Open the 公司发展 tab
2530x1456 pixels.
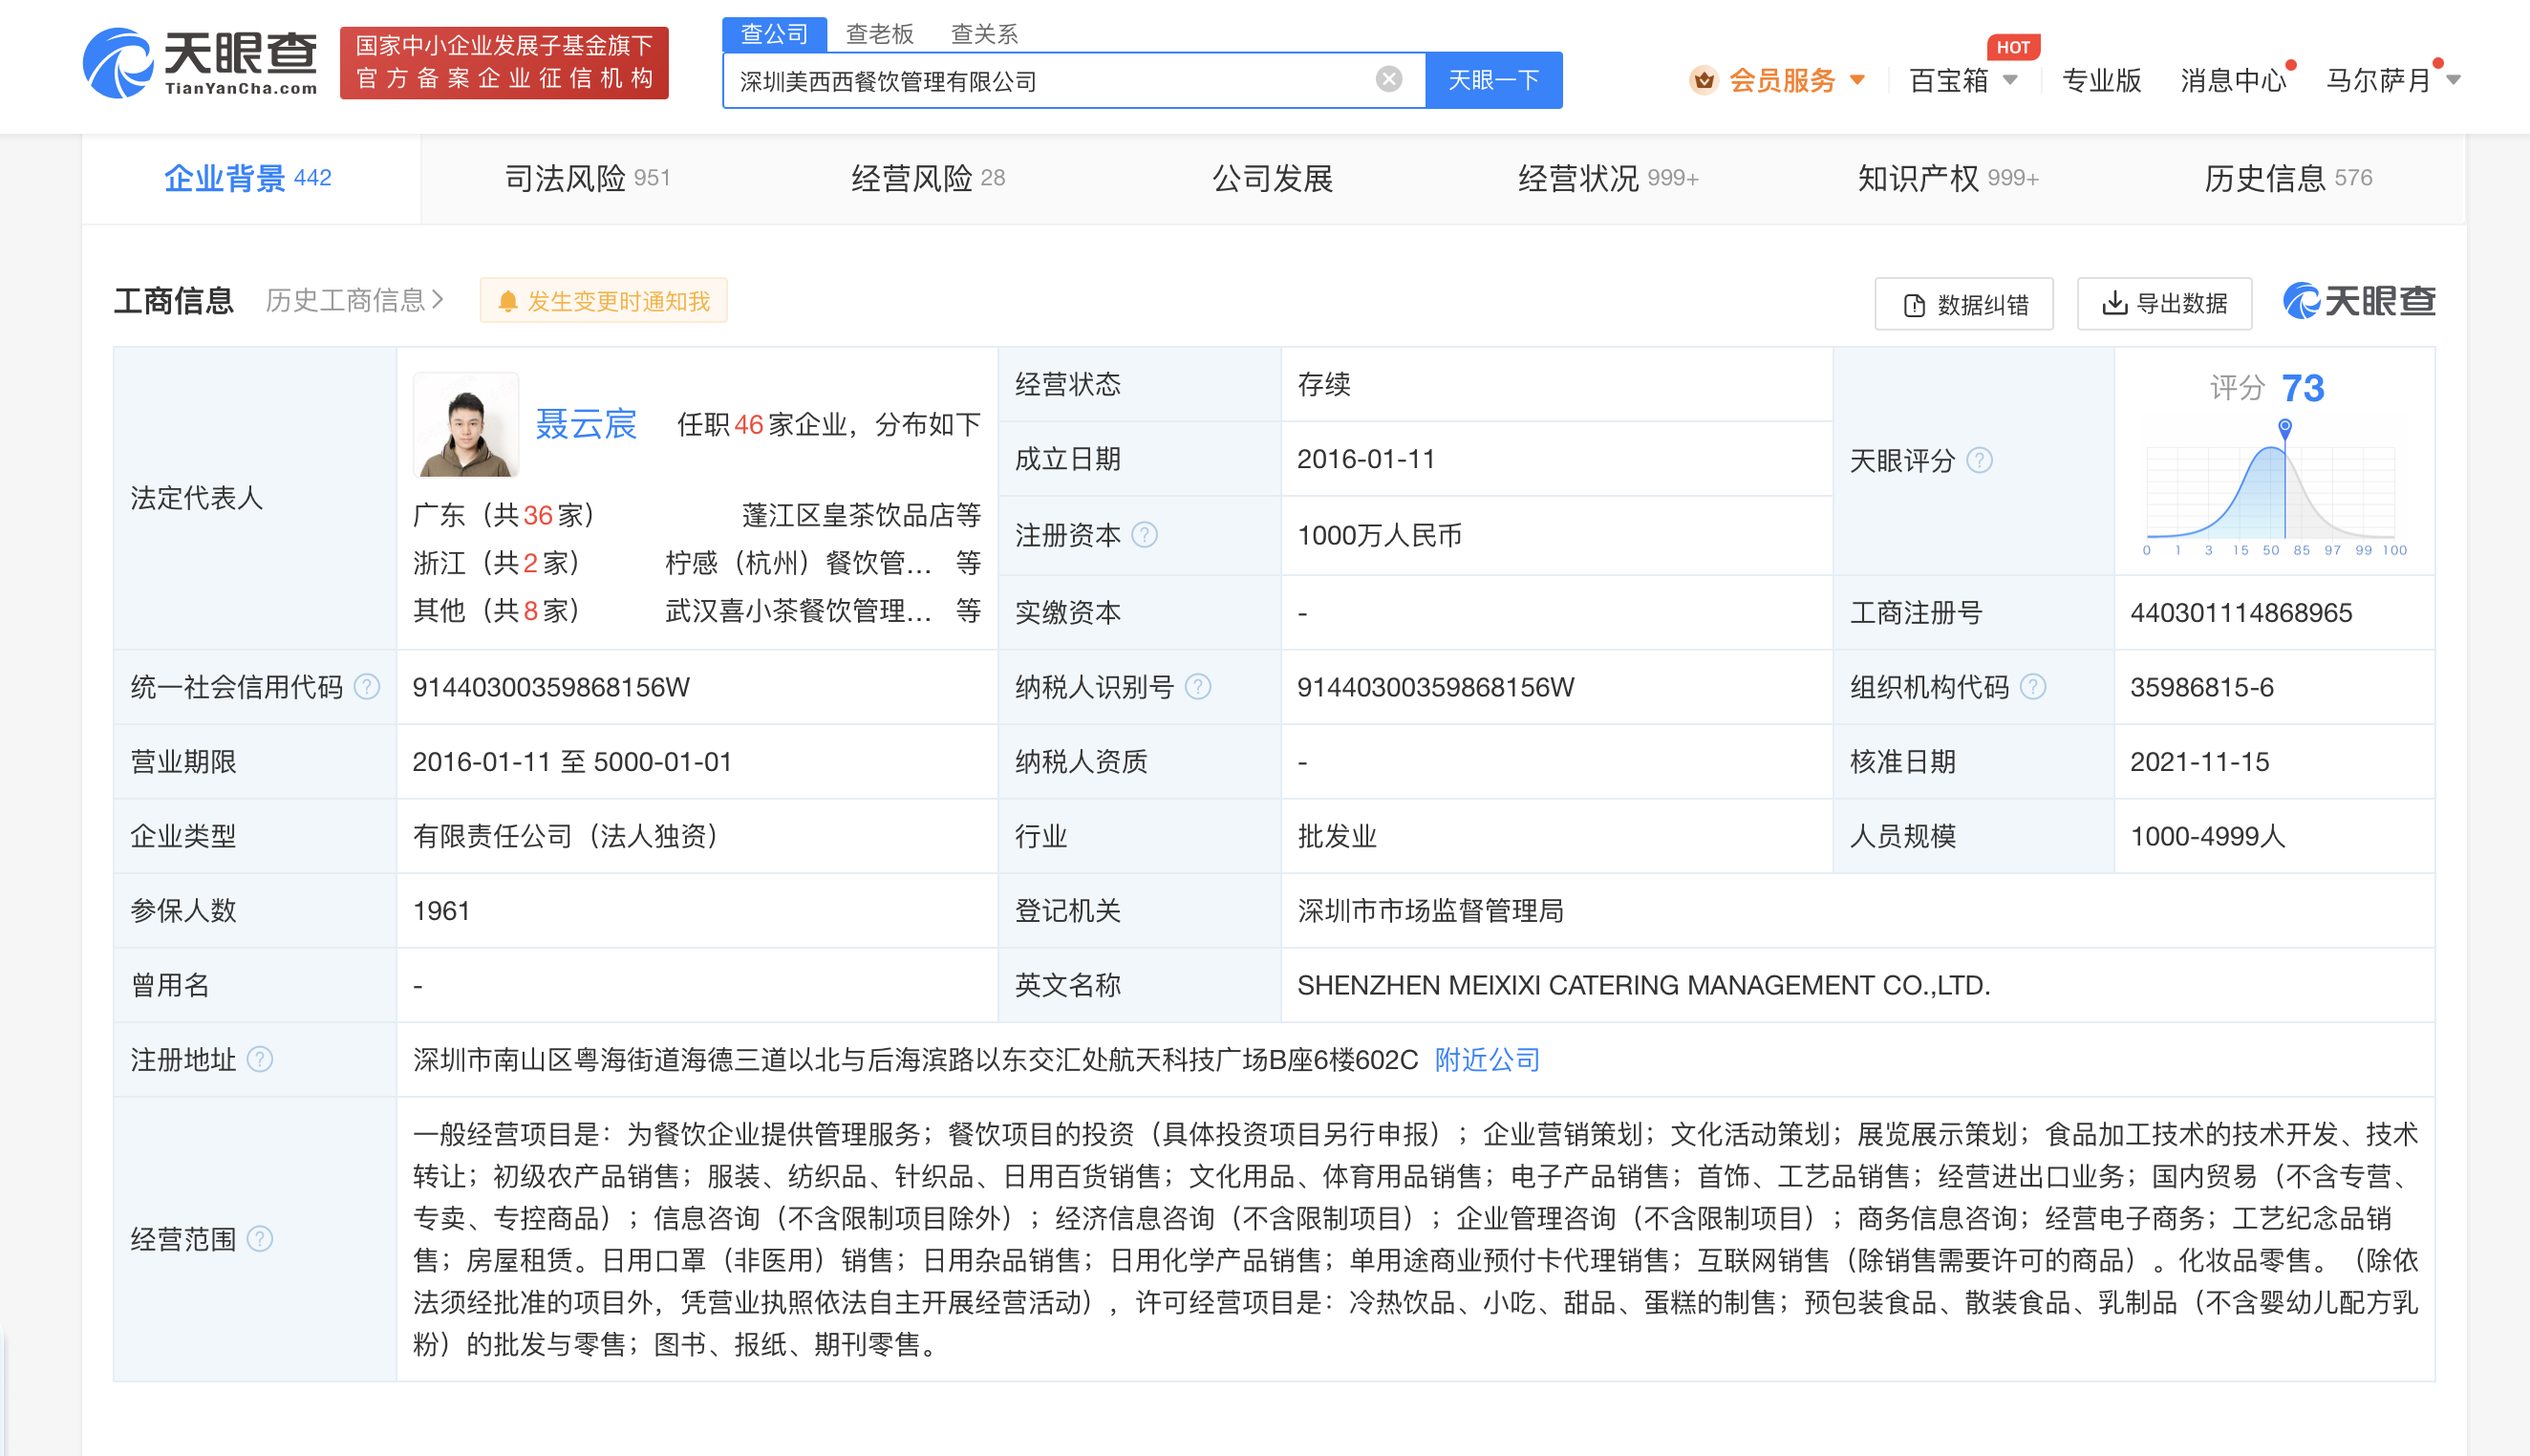[1271, 178]
